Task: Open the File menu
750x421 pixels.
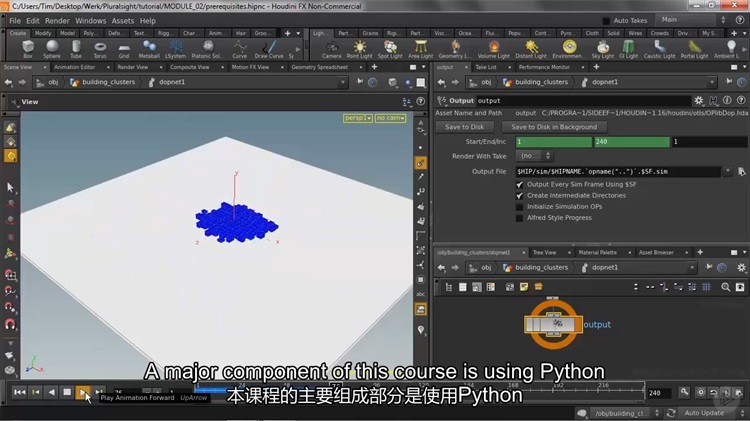Action: (15, 21)
